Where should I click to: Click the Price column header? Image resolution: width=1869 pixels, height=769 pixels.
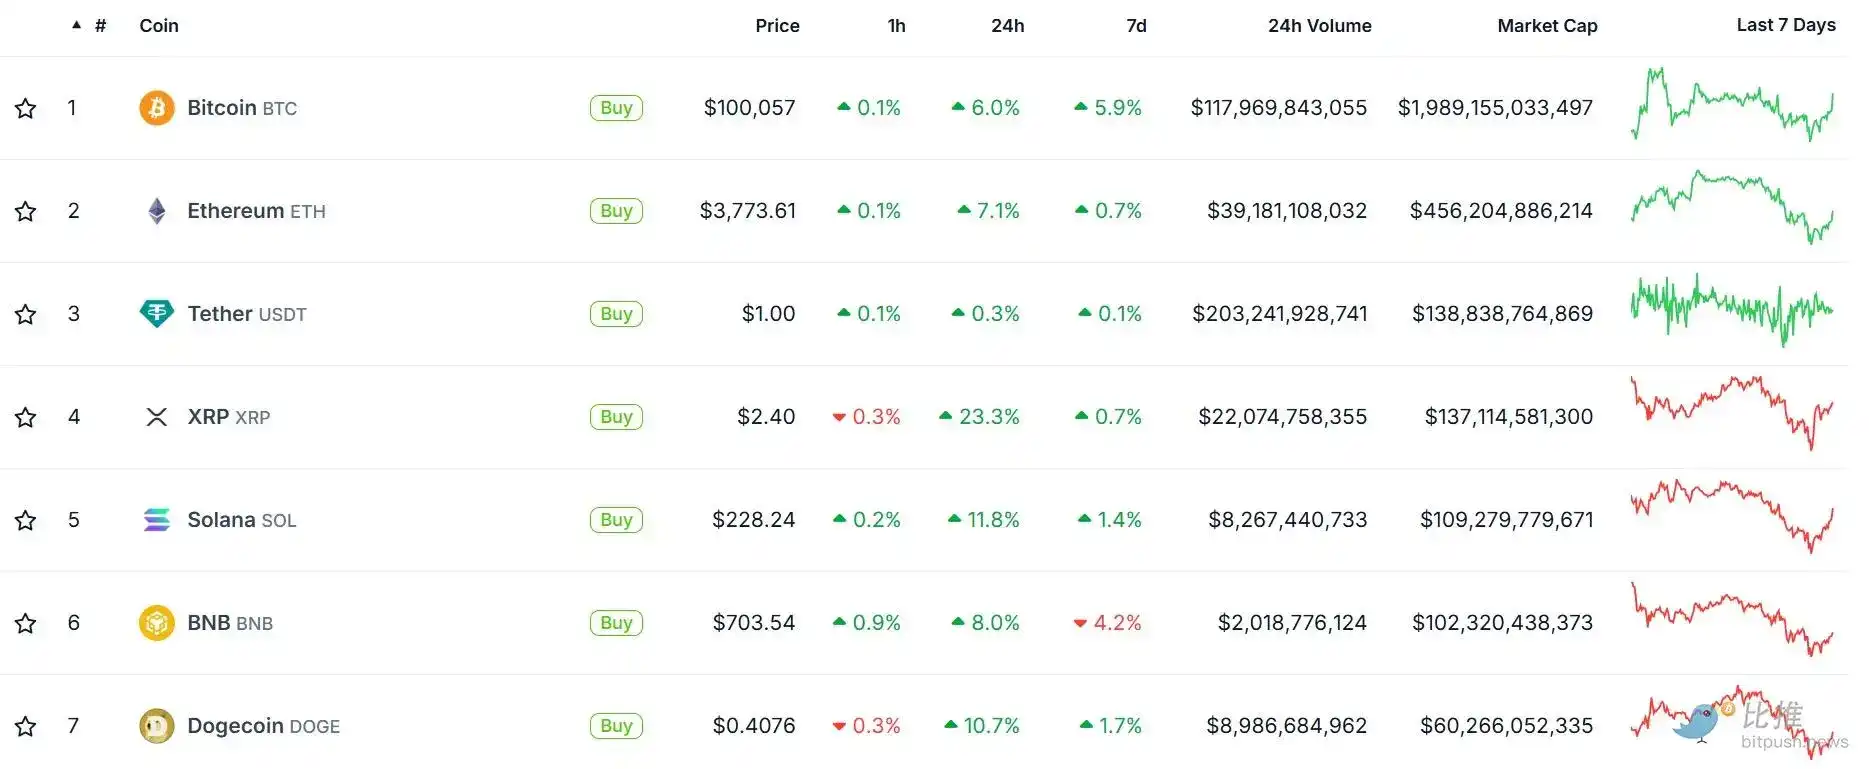[x=777, y=26]
